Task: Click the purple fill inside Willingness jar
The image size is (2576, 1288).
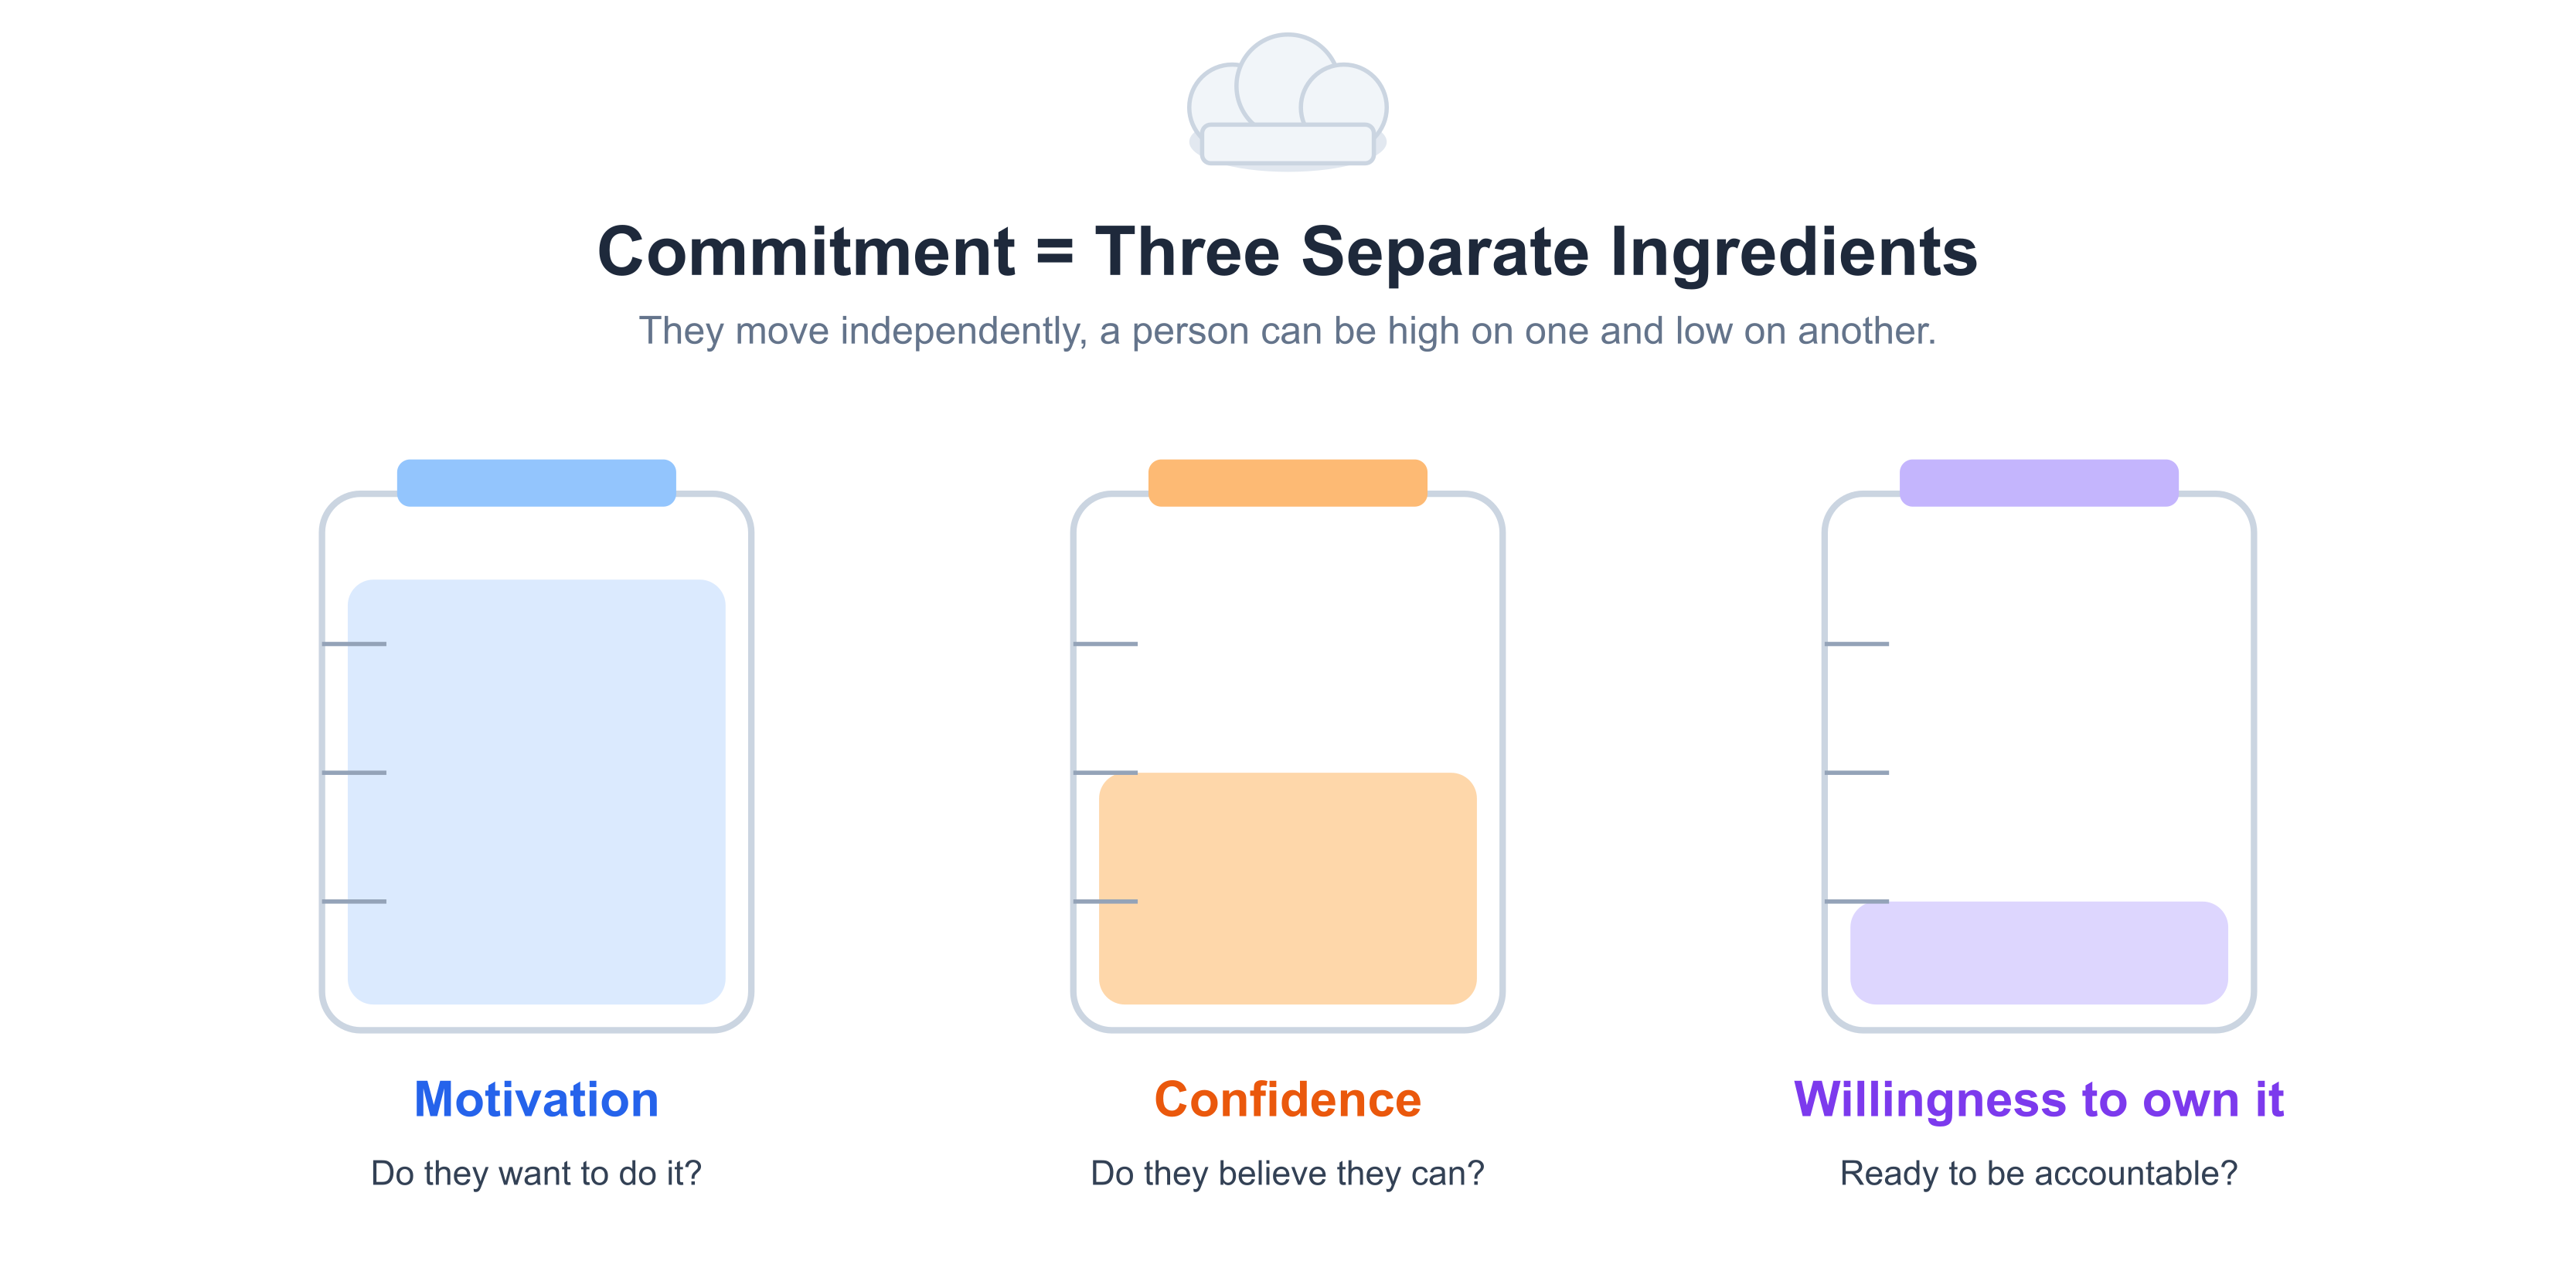Action: click(2038, 953)
